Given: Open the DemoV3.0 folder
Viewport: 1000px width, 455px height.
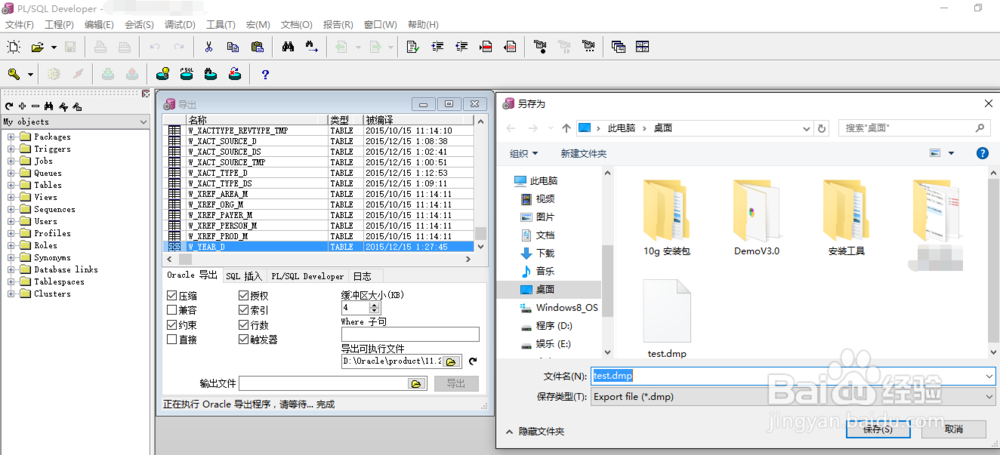Looking at the screenshot, I should [757, 217].
